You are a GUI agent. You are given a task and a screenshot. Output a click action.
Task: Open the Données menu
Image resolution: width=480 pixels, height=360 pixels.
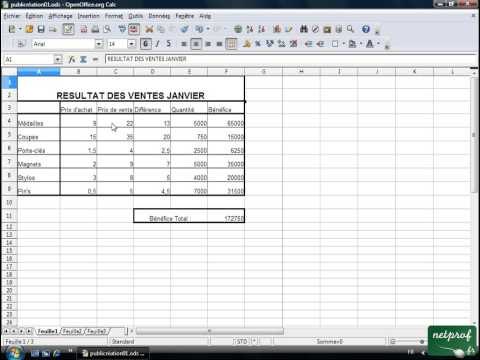[159, 16]
